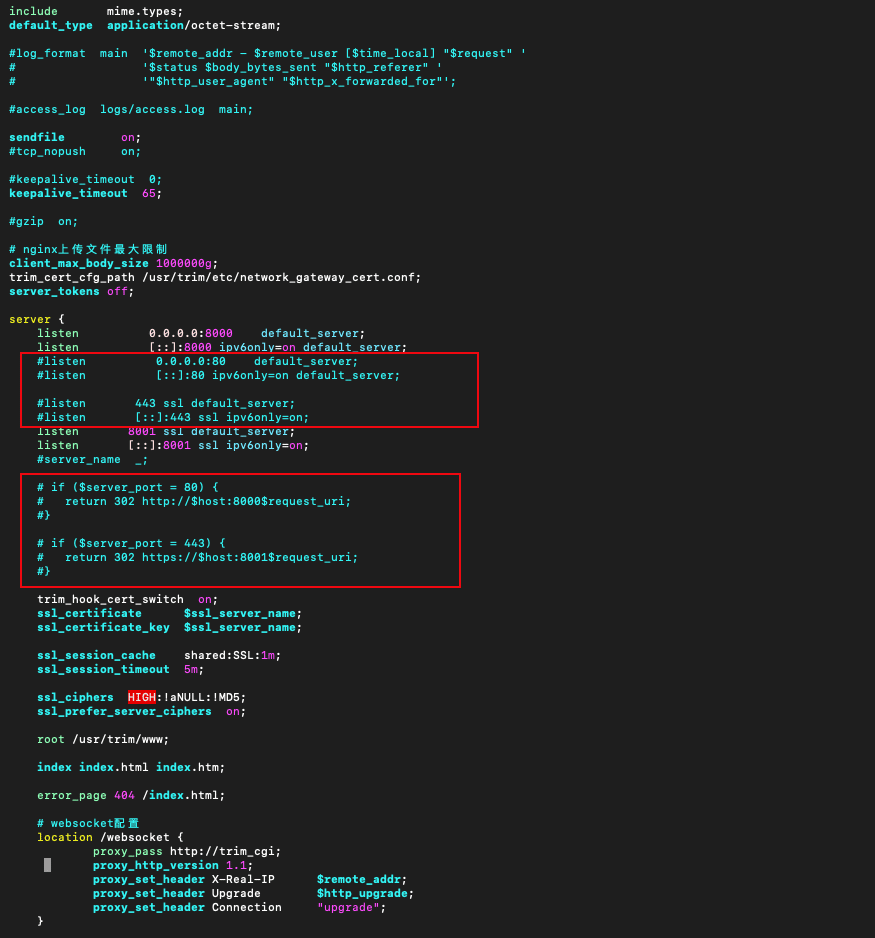Place cursor on the sendfile directive
The image size is (875, 938).
(x=37, y=137)
